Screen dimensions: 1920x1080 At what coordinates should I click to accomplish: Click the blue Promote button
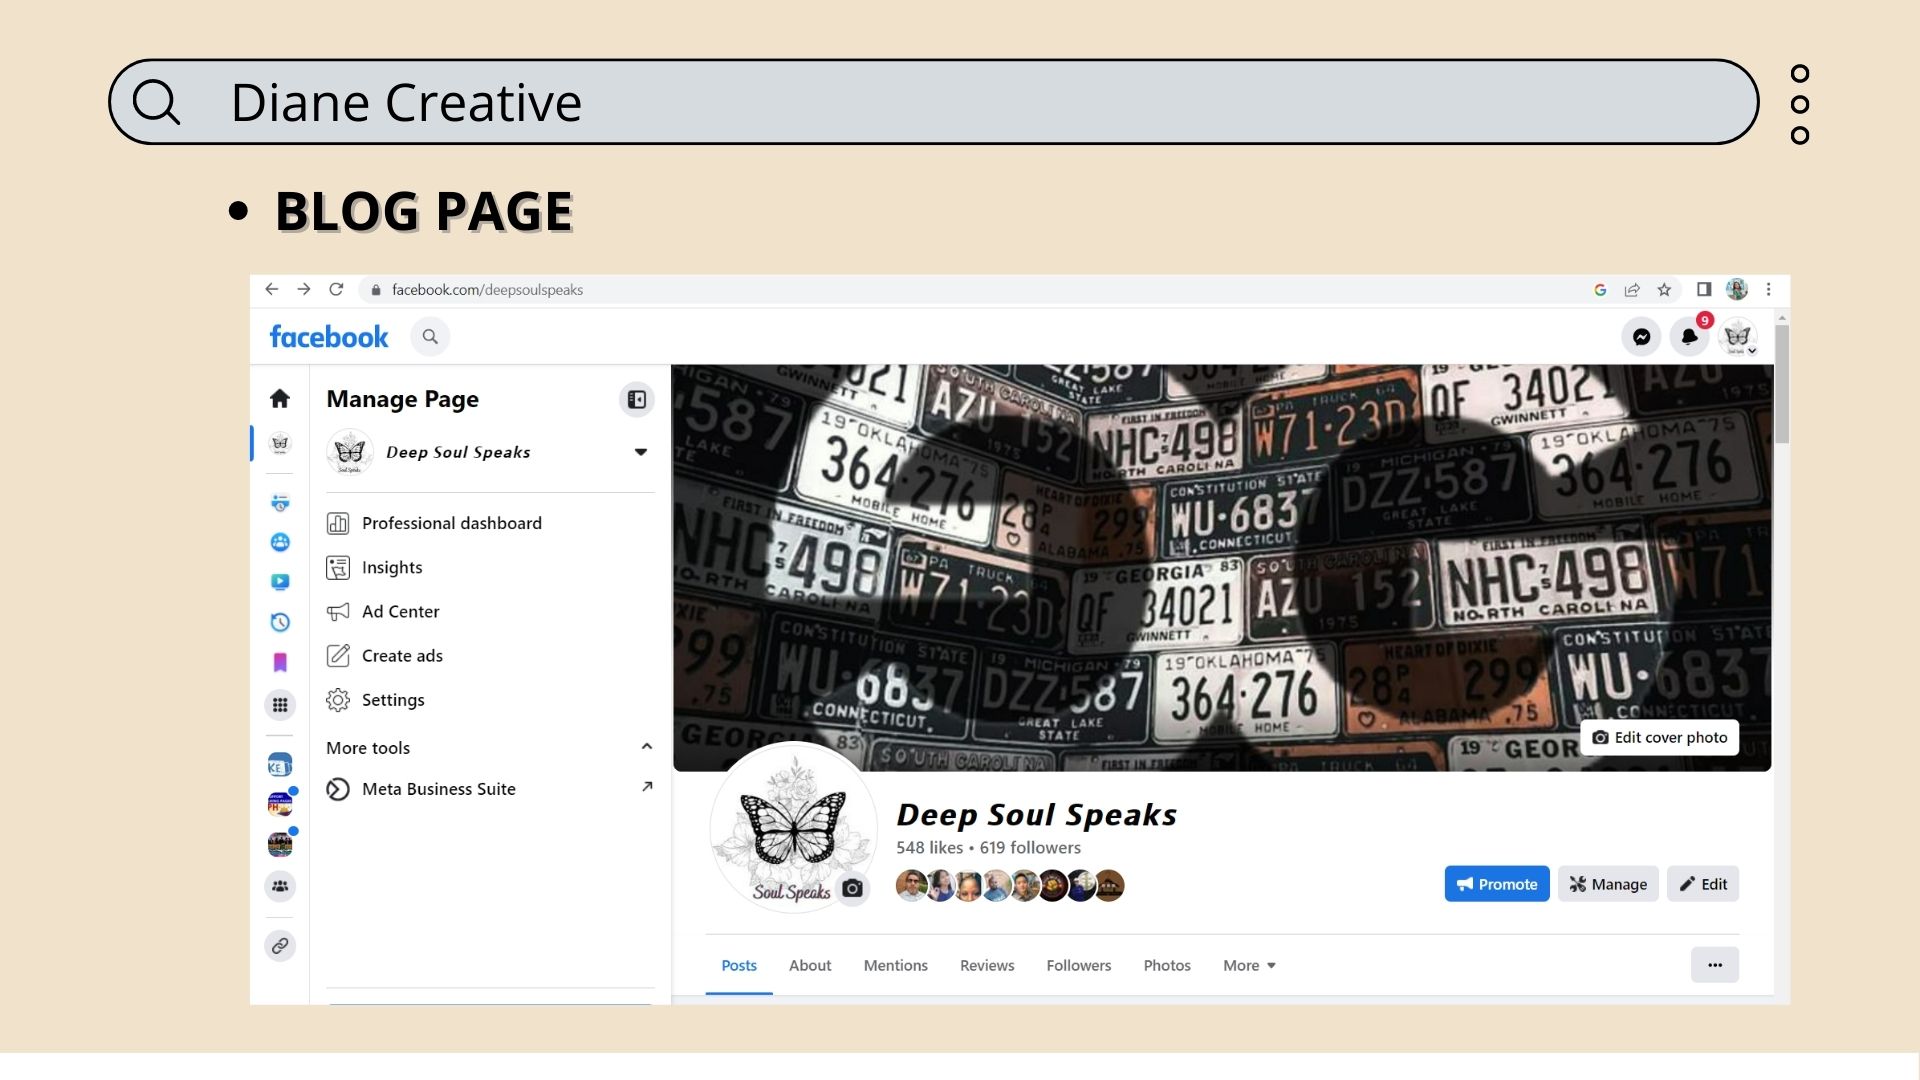(x=1496, y=884)
